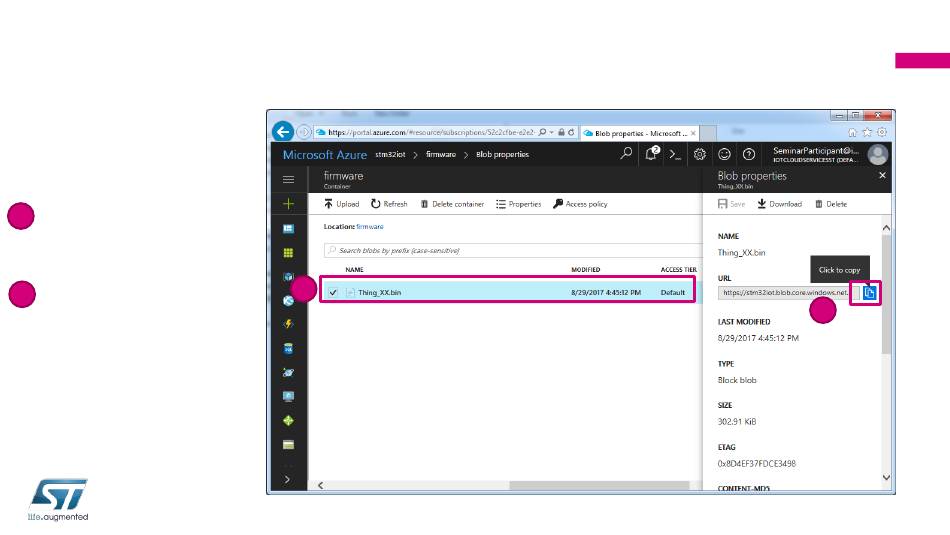Open the browser favorites star icon
Viewport: 950px width, 535px height.
[867, 132]
